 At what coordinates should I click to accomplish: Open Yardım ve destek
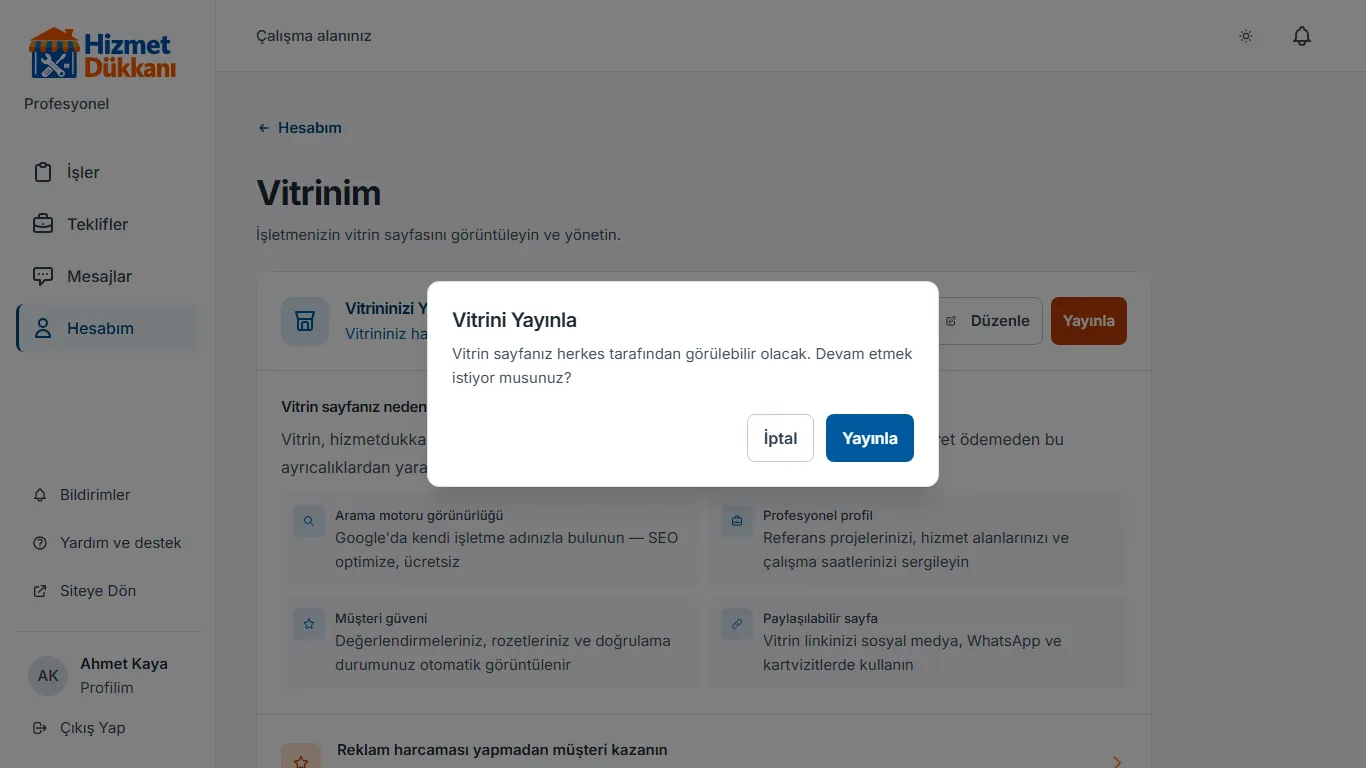pos(107,543)
